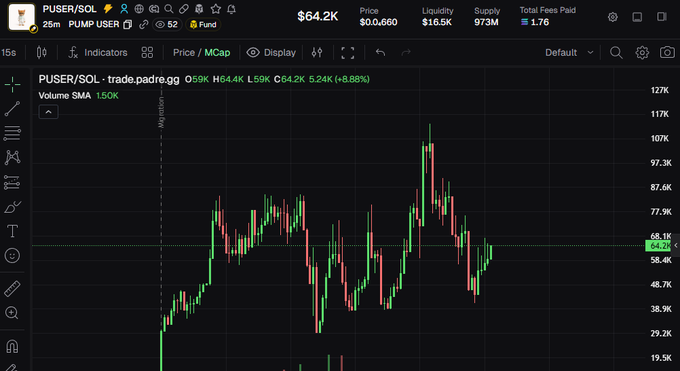Switch chart to Price mode

tap(184, 53)
